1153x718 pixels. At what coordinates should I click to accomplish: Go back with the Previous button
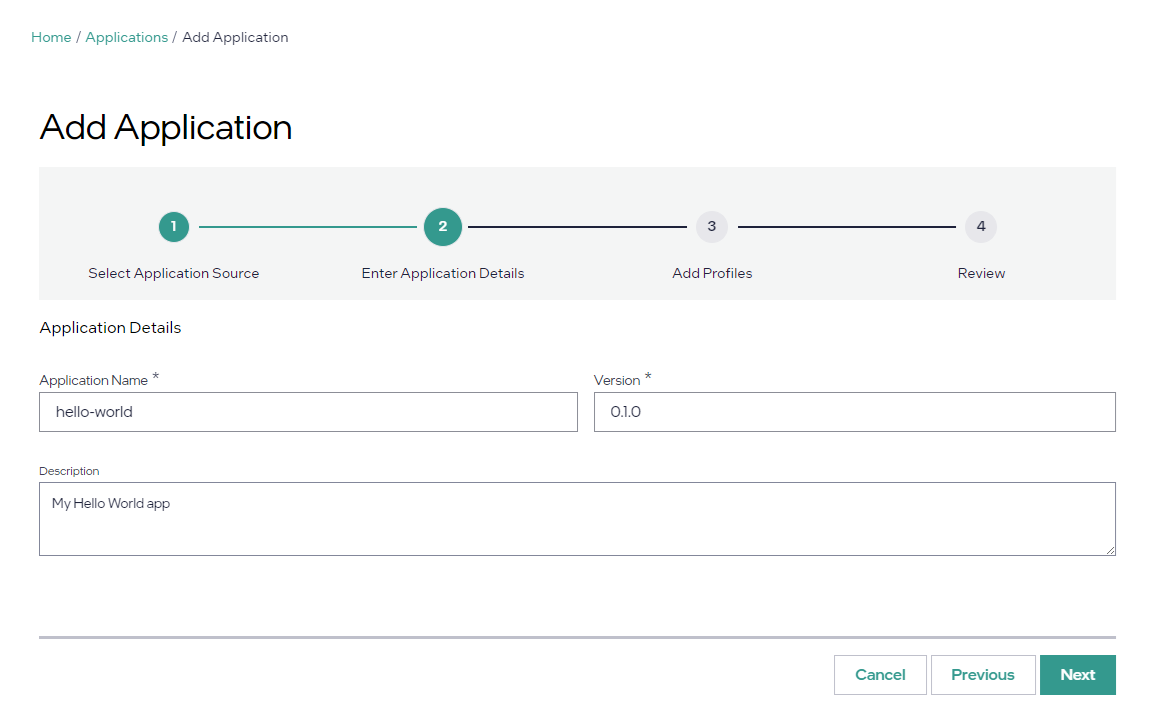pos(982,675)
